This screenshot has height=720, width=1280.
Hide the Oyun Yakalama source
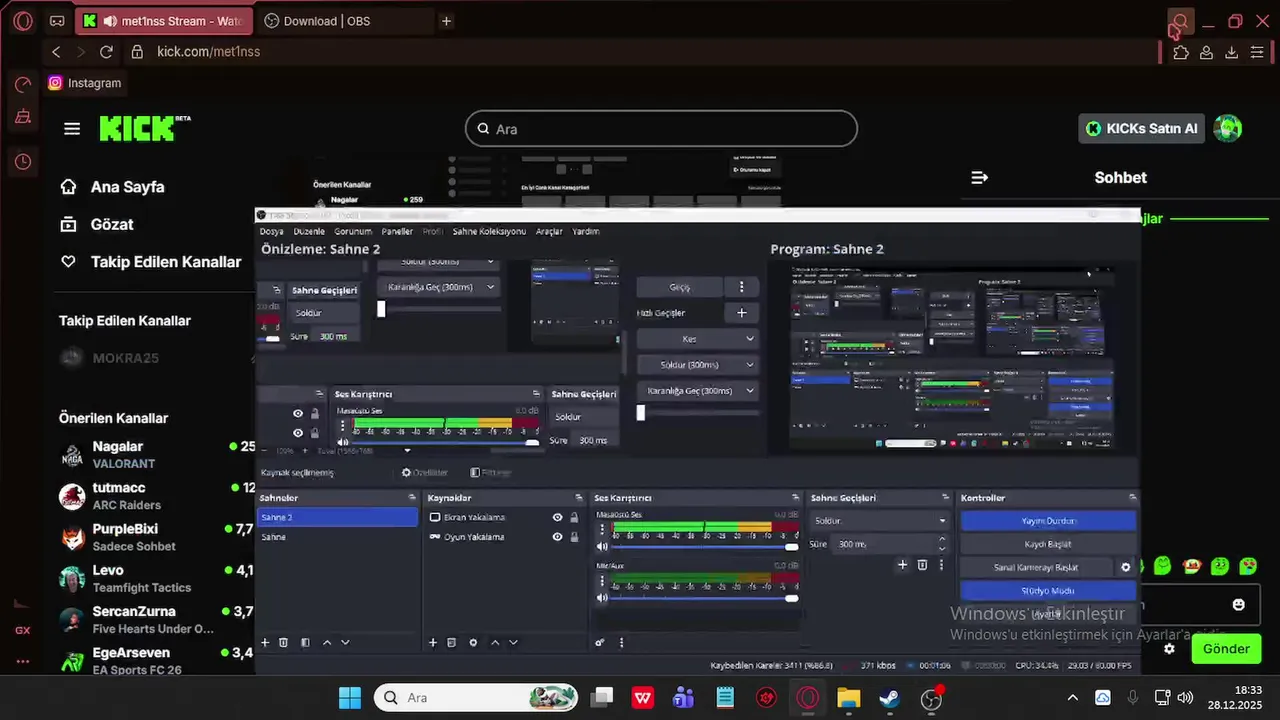pos(557,537)
